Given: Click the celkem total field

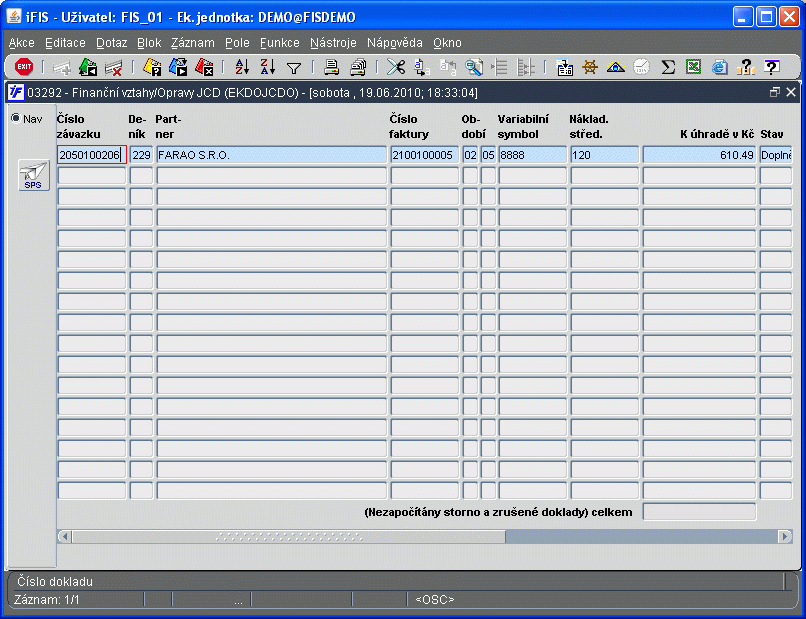Looking at the screenshot, I should 700,512.
